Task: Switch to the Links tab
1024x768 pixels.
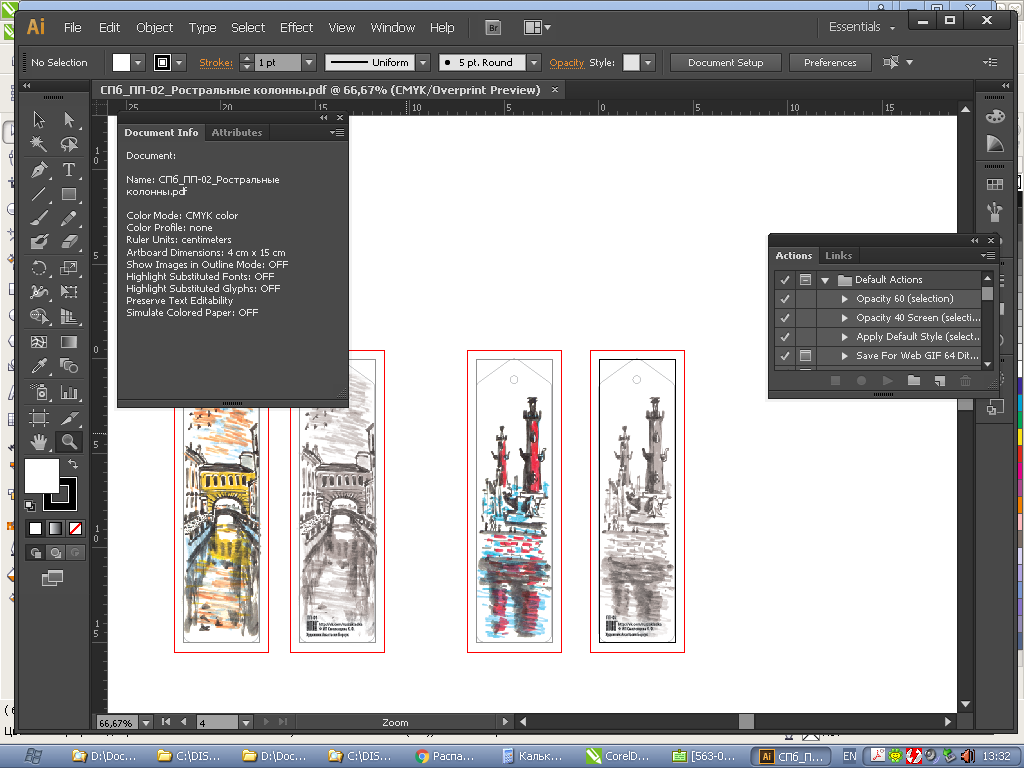Action: point(838,255)
